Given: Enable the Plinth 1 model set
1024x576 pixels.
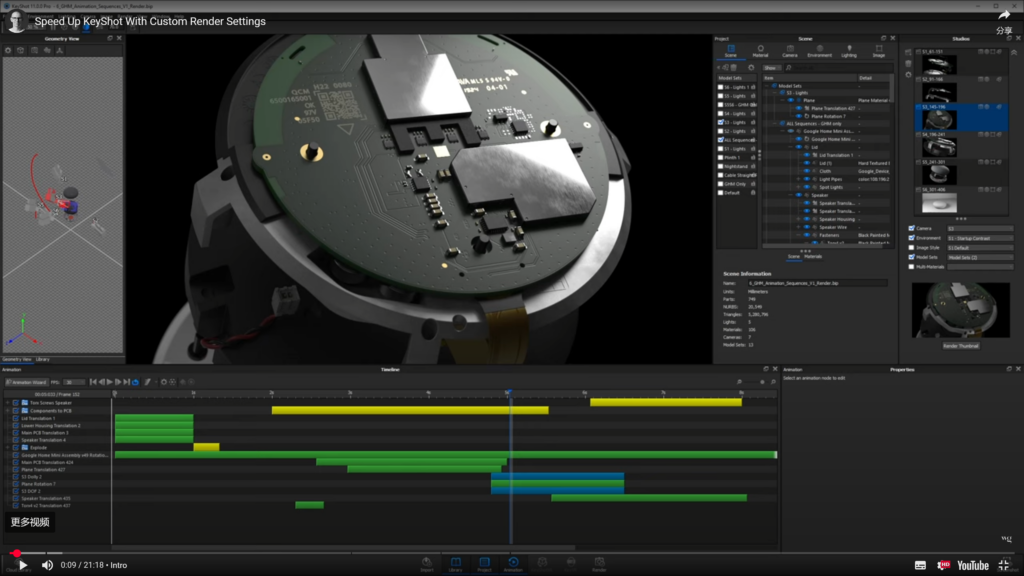Looking at the screenshot, I should click(721, 157).
